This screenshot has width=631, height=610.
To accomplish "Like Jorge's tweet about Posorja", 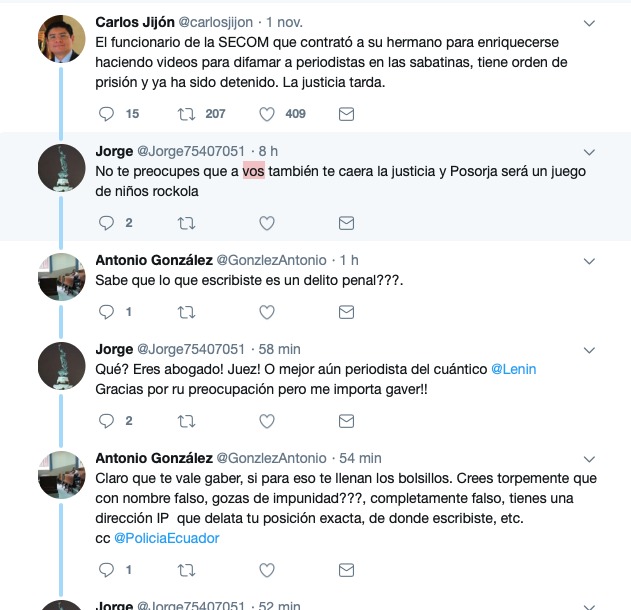I will coord(266,223).
